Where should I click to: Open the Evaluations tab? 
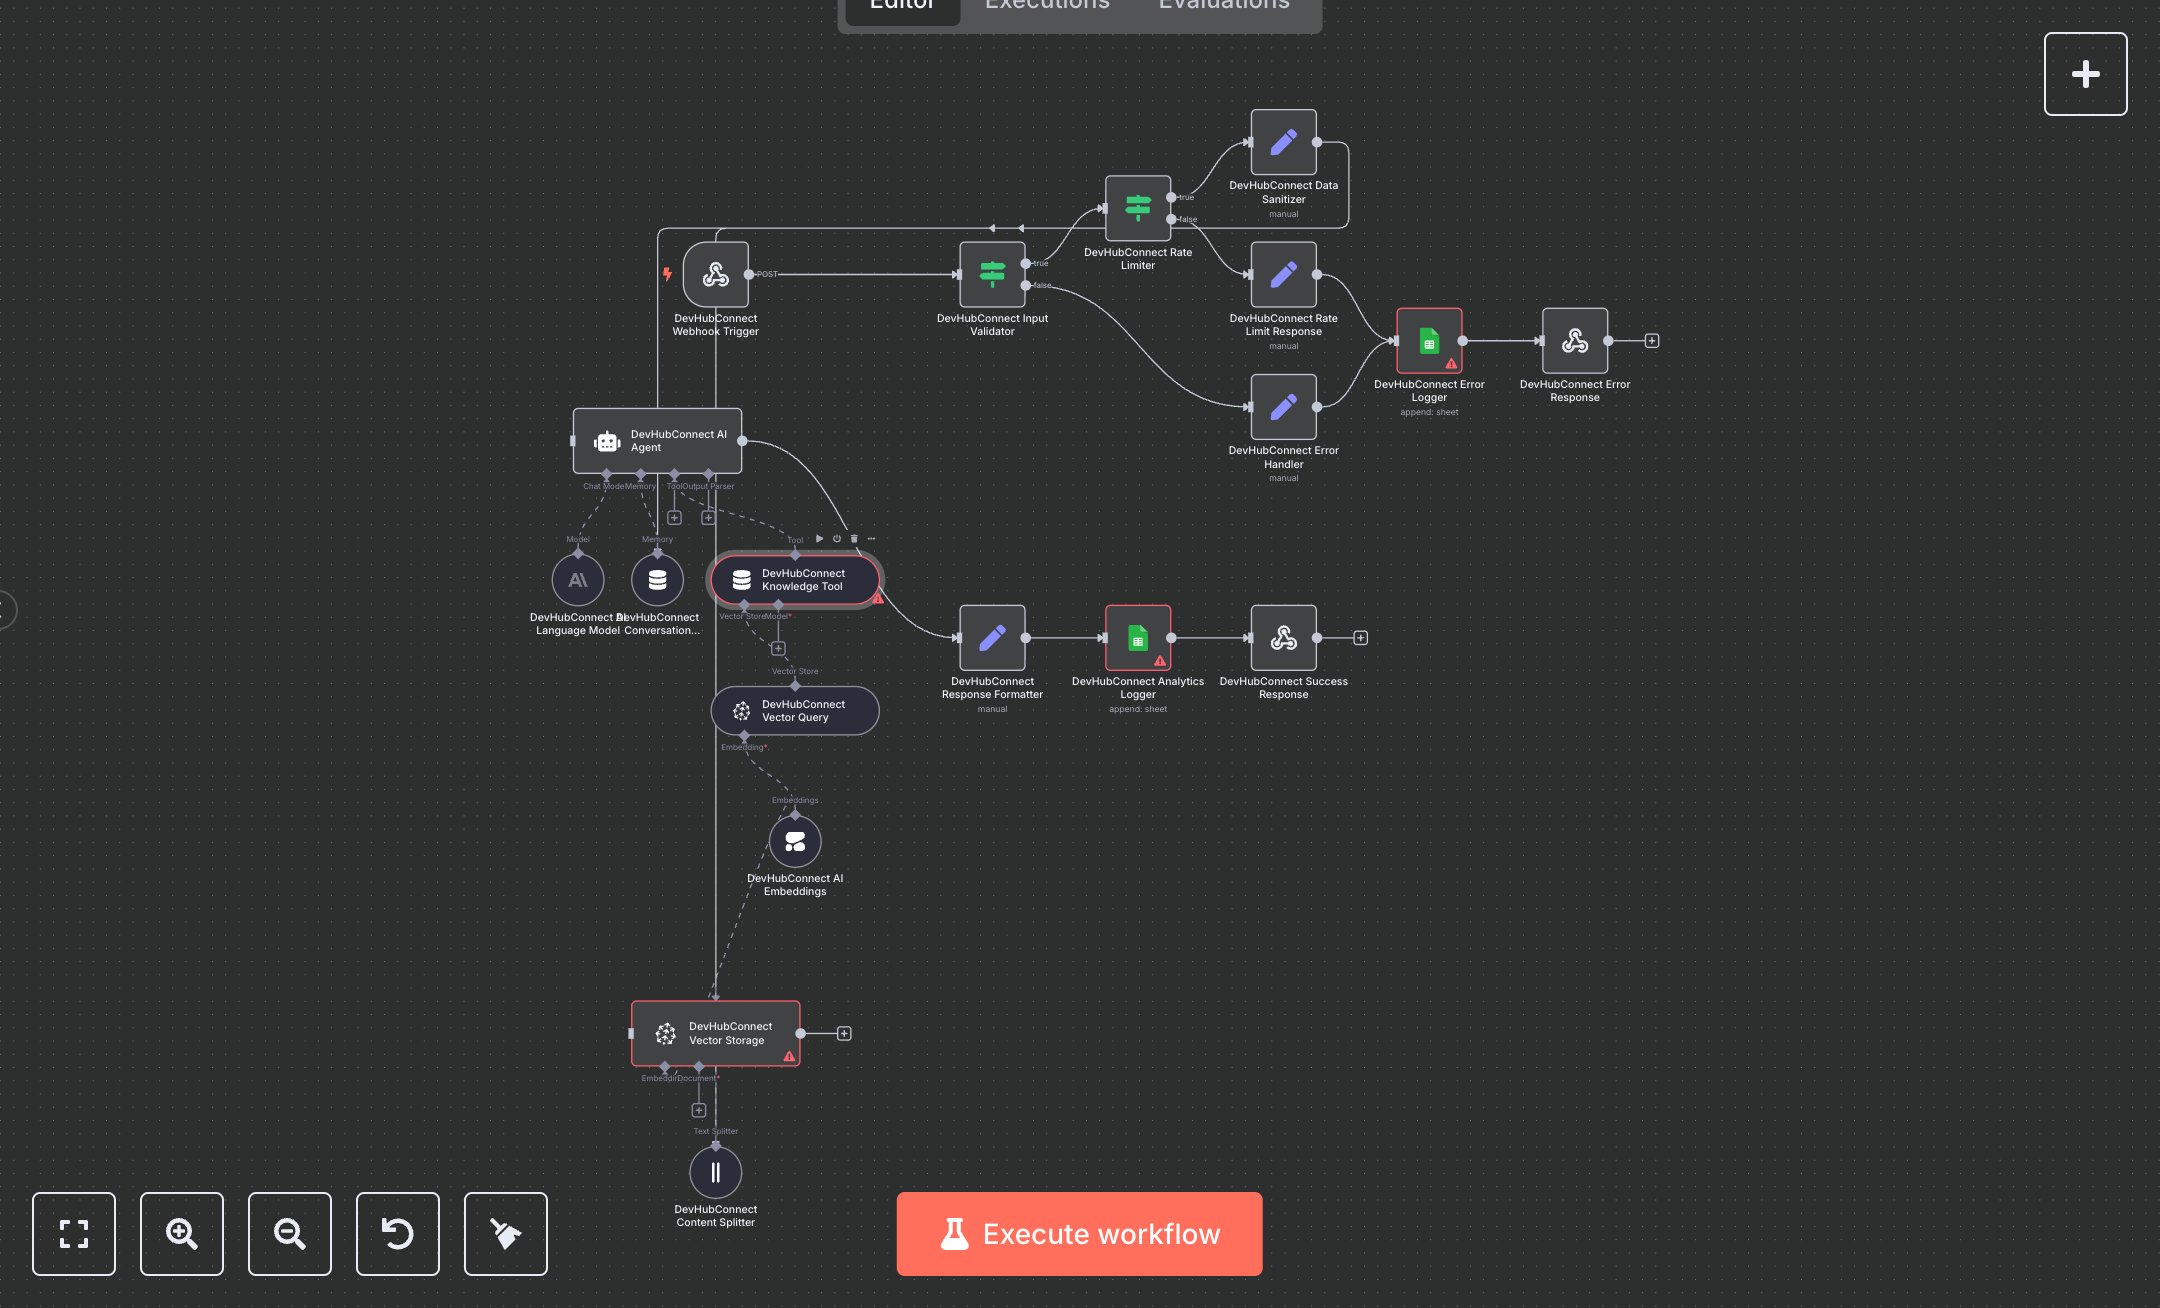pos(1222,6)
